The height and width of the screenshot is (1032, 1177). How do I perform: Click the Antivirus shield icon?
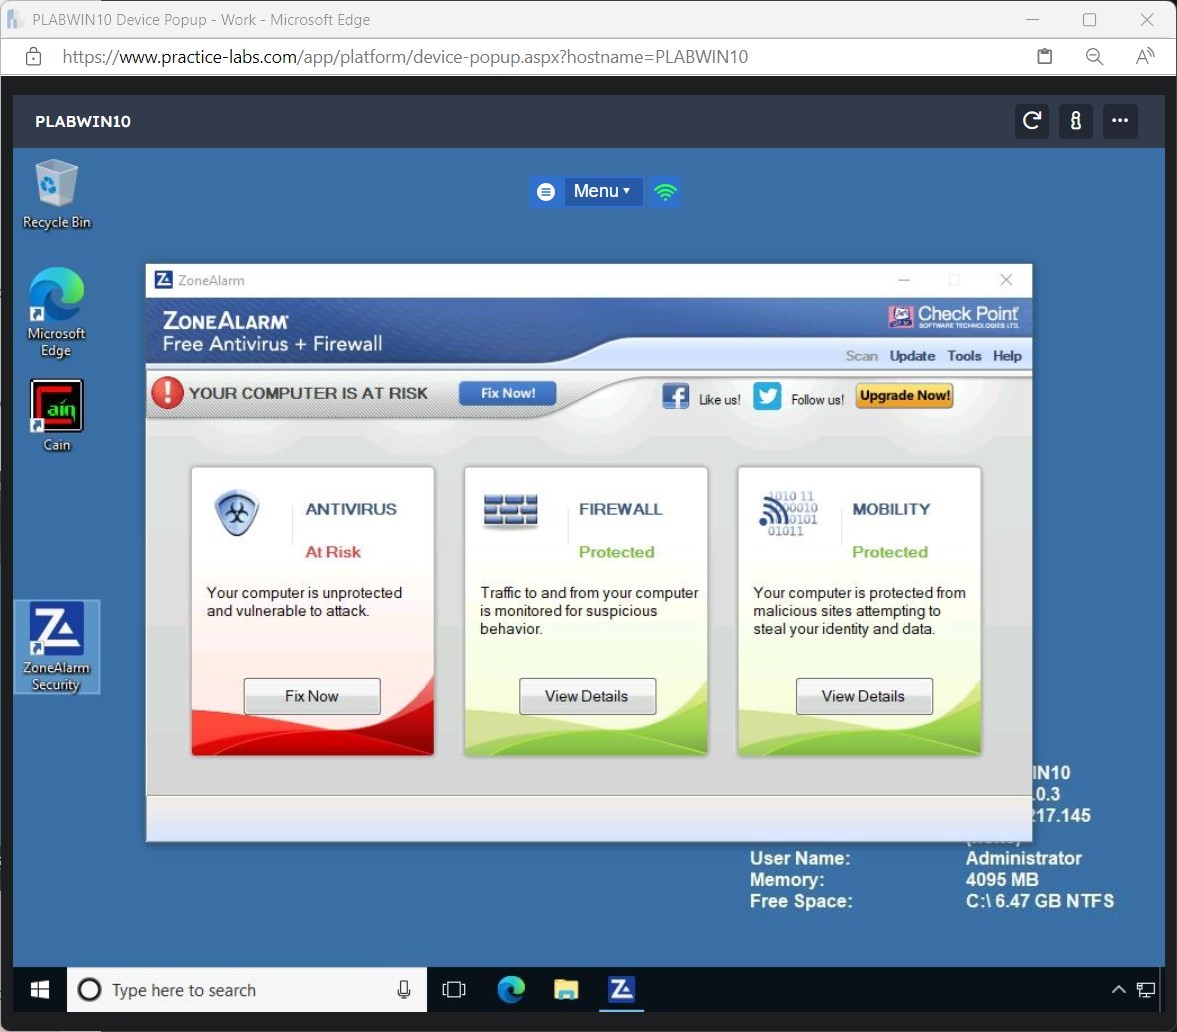click(x=238, y=510)
